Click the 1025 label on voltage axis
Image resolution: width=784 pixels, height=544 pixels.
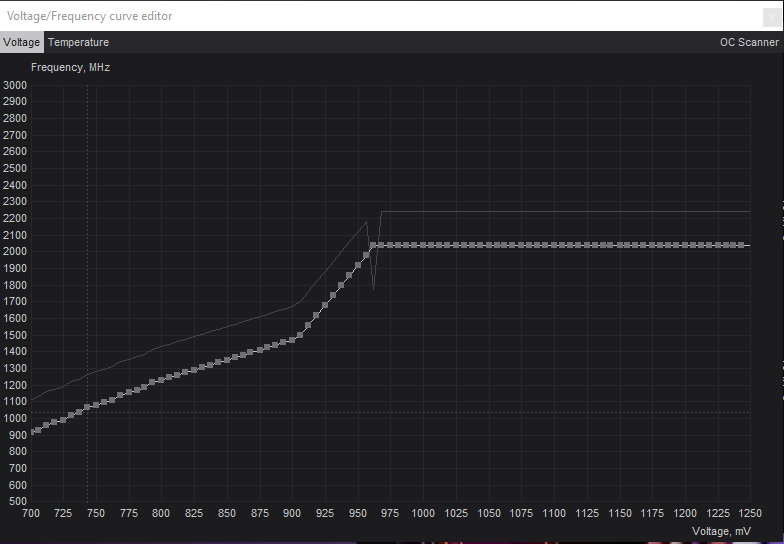[456, 514]
